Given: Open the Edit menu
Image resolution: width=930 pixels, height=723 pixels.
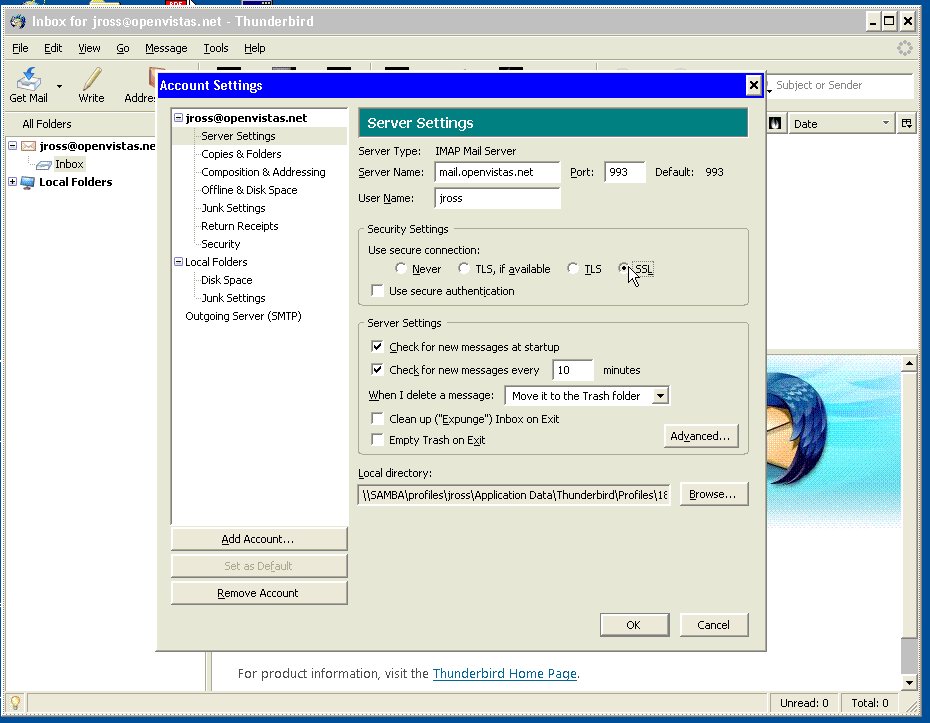Looking at the screenshot, I should [53, 48].
